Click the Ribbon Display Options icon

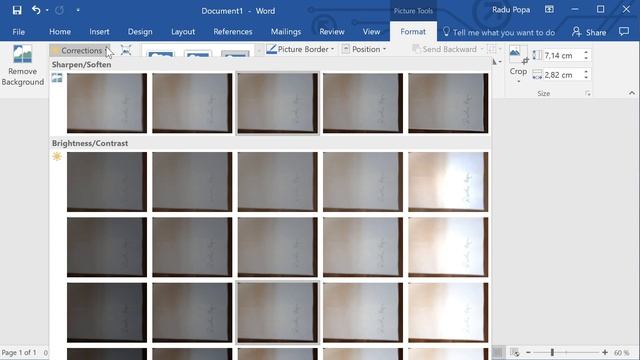(x=549, y=9)
